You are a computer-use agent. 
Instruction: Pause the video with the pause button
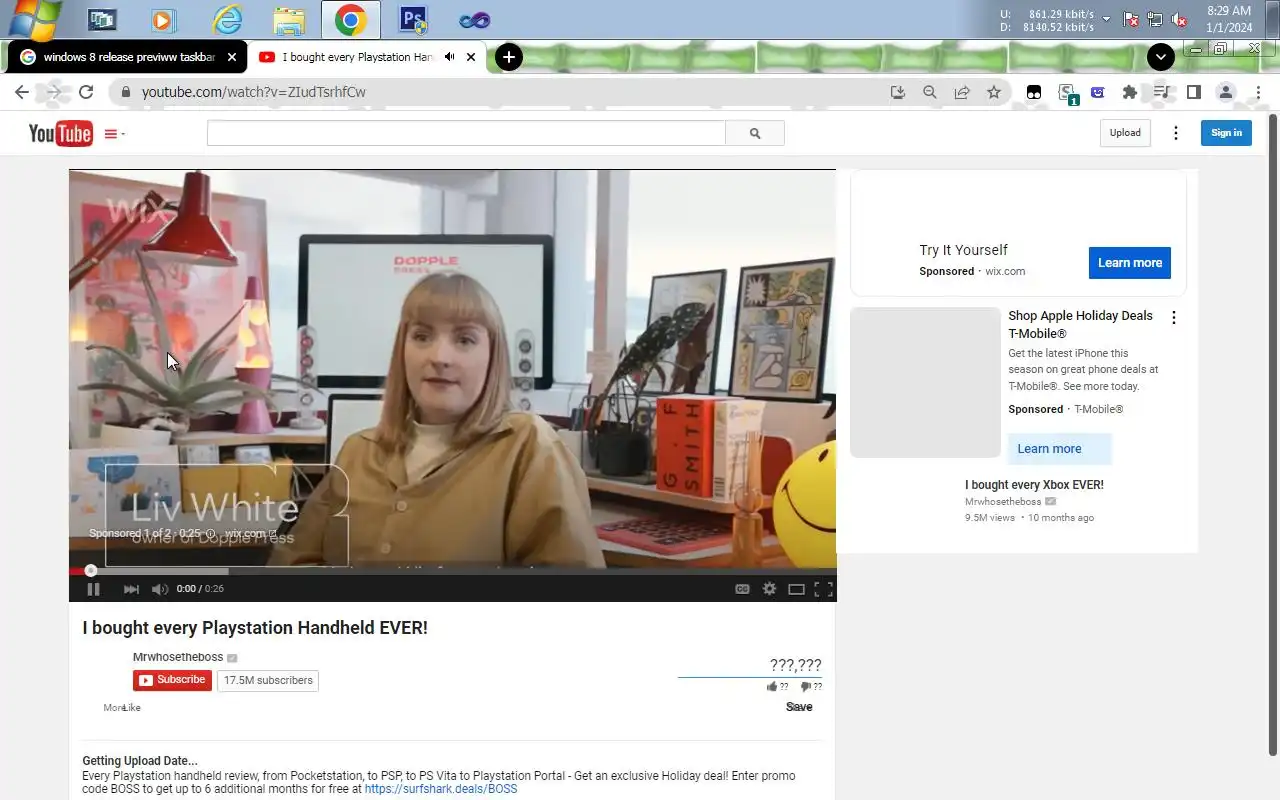(x=93, y=589)
